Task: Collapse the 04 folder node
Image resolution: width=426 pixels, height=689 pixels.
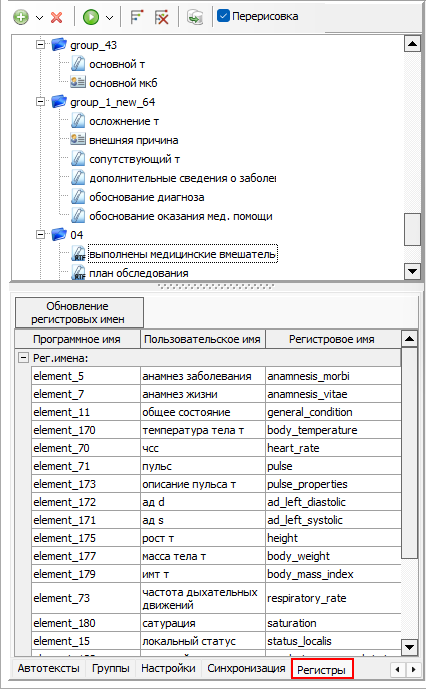Action: 40,234
